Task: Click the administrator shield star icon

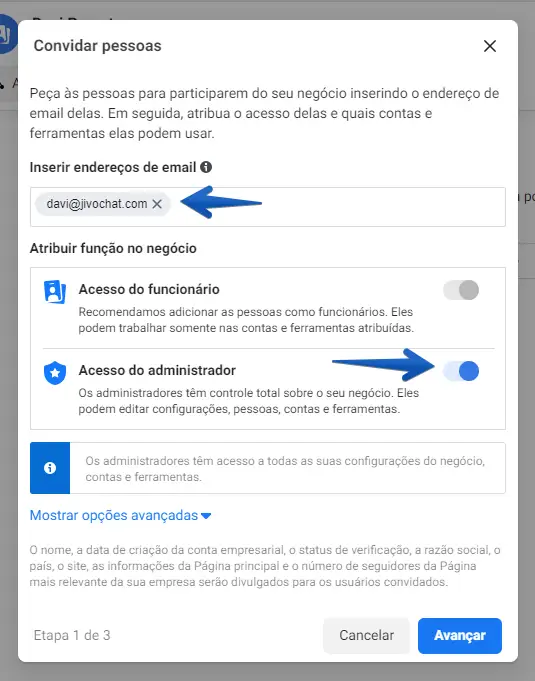Action: pyautogui.click(x=55, y=373)
